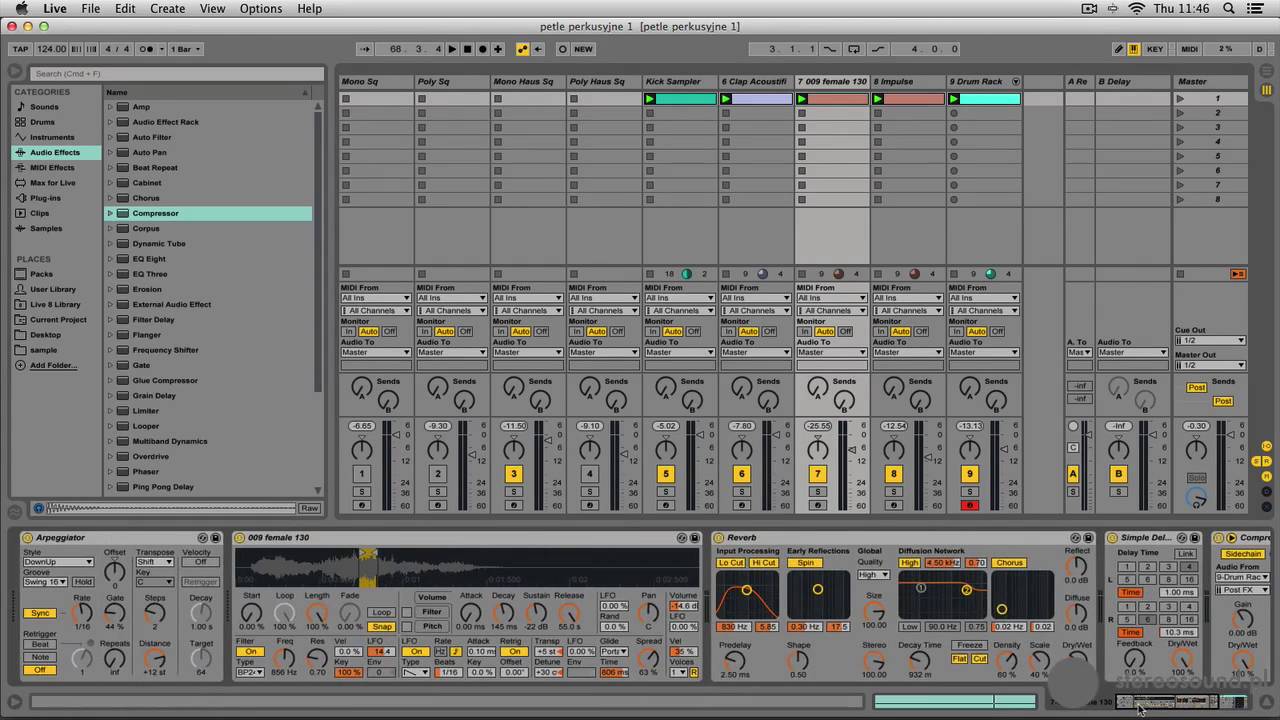Screen dimensions: 1280x720
Task: Open the Transpose dropdown showing Shift
Action: (155, 562)
